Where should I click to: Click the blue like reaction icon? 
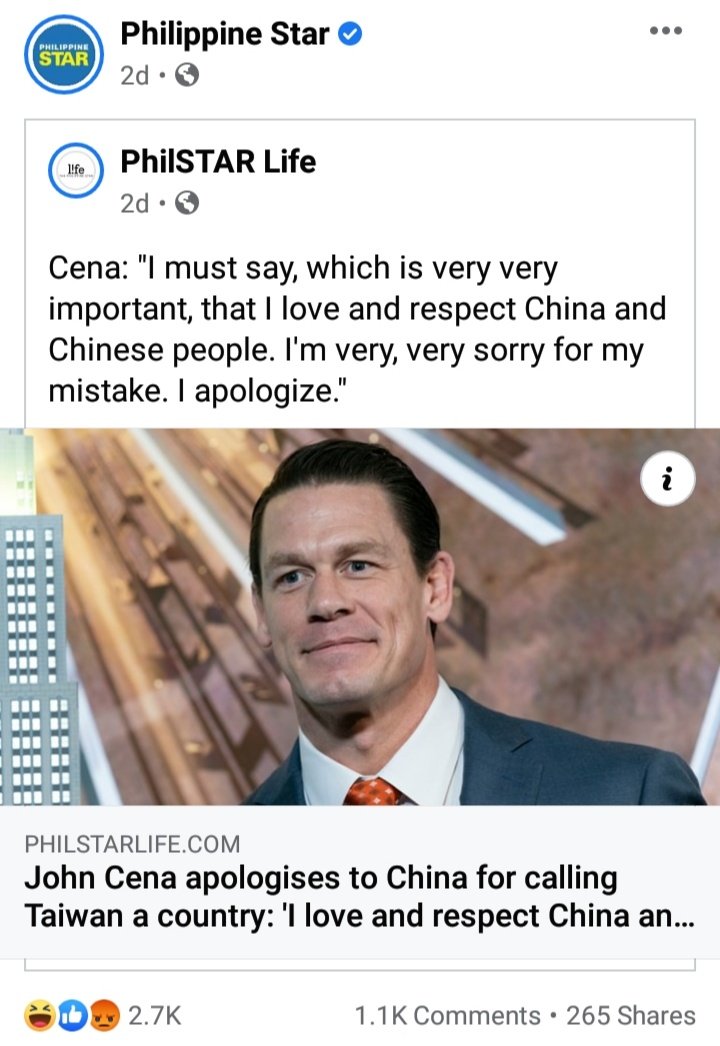71,1015
